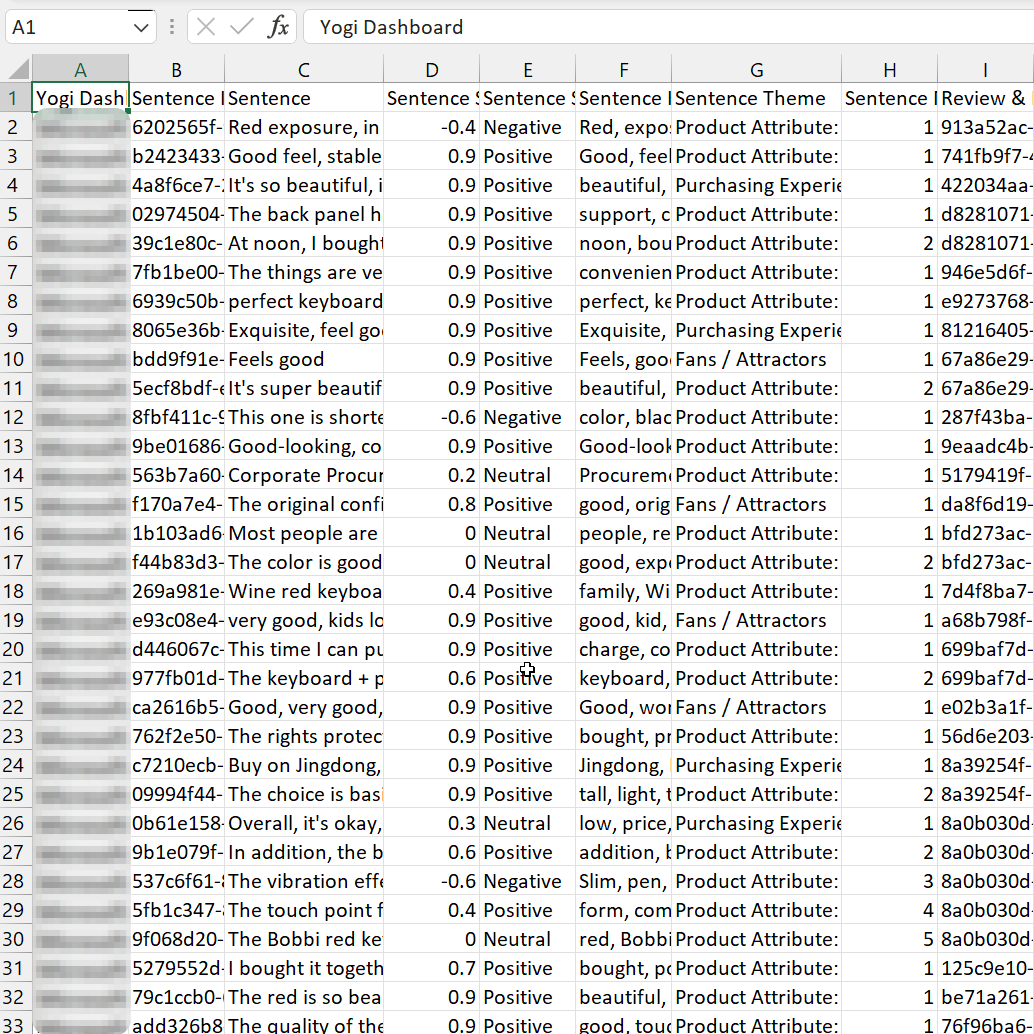This screenshot has height=1034, width=1034.
Task: Click review ID 913a52ac
Action: point(985,127)
